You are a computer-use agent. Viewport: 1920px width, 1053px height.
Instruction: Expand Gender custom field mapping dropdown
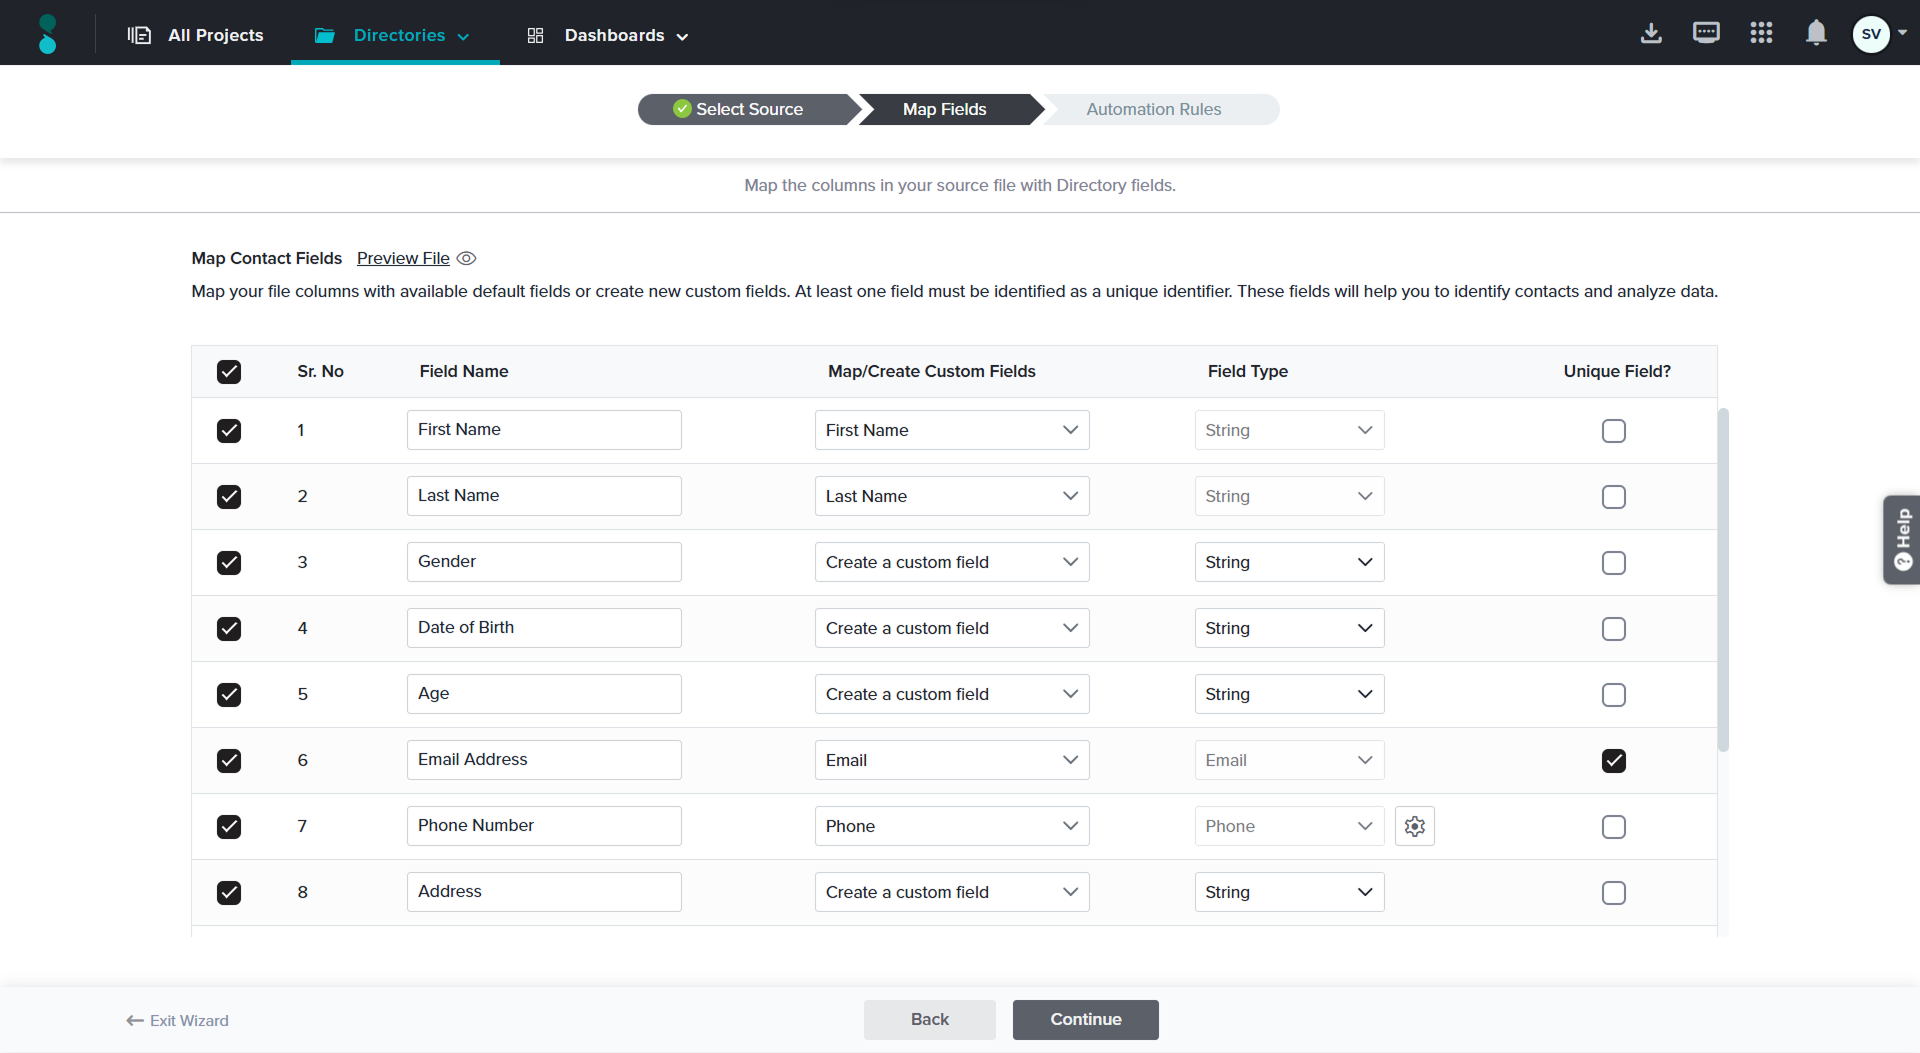[951, 563]
